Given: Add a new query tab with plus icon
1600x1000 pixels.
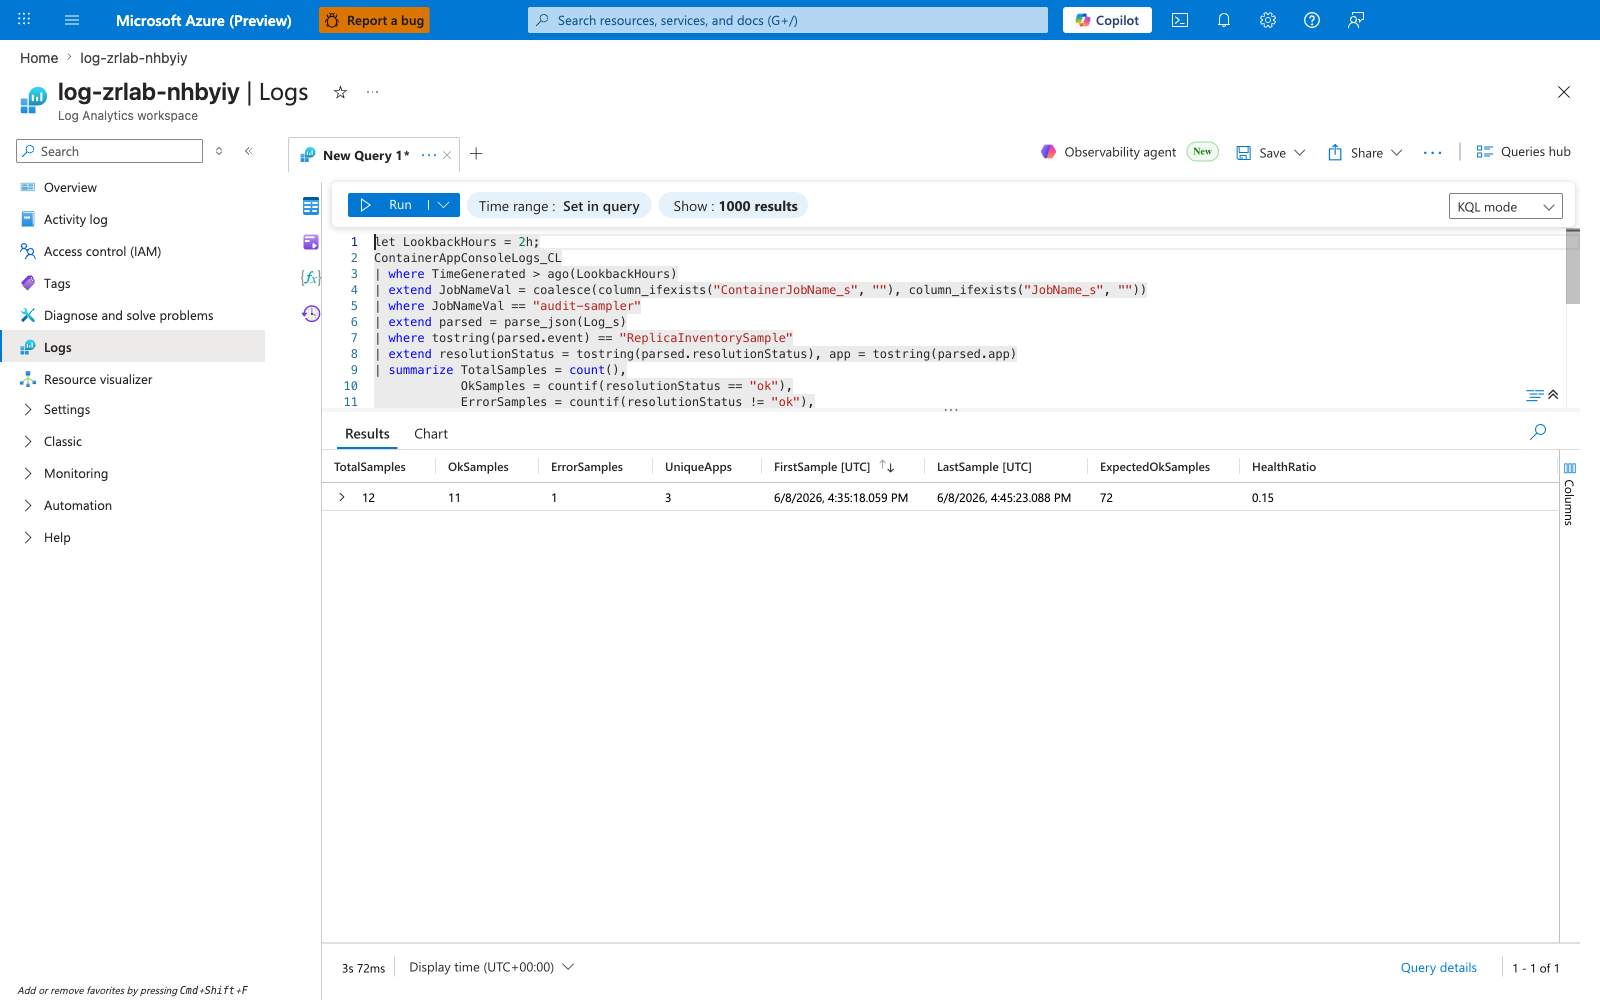Looking at the screenshot, I should [476, 154].
